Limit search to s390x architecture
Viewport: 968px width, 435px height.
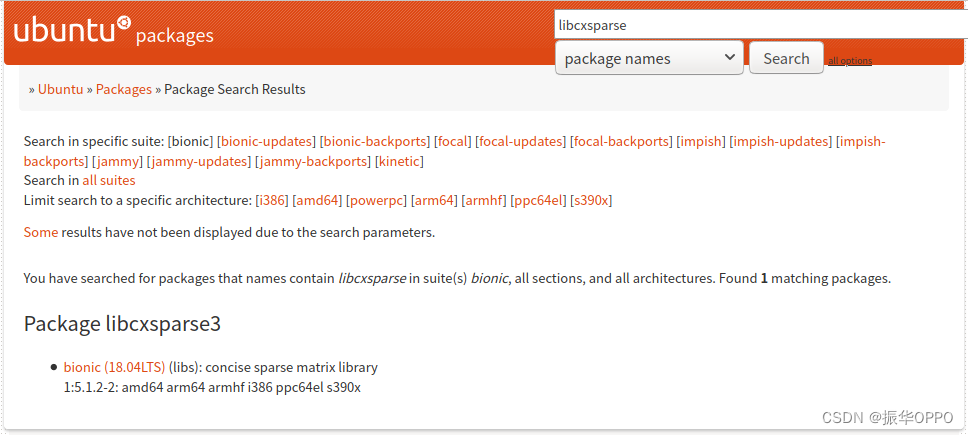click(591, 201)
